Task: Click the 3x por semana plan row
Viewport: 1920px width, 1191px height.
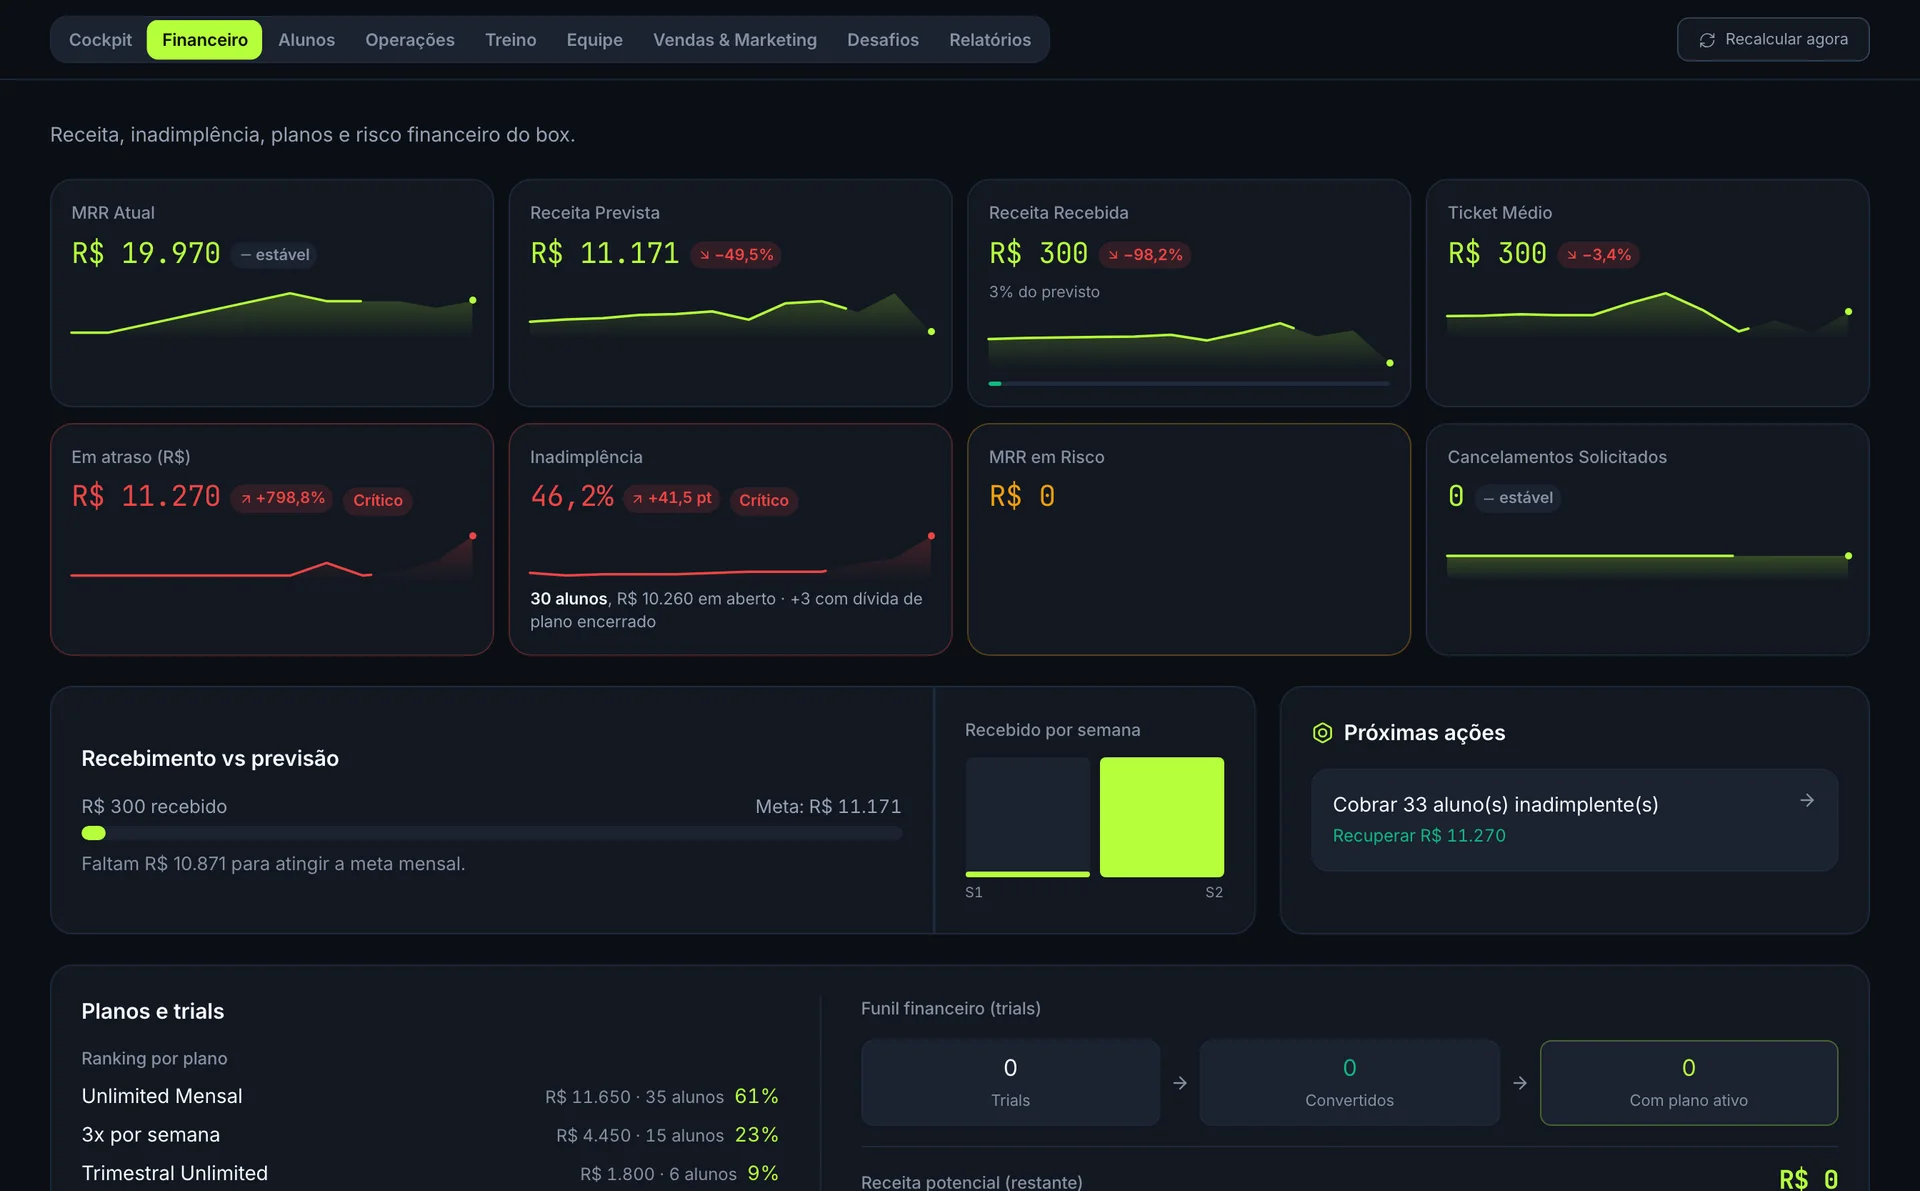Action: click(430, 1135)
